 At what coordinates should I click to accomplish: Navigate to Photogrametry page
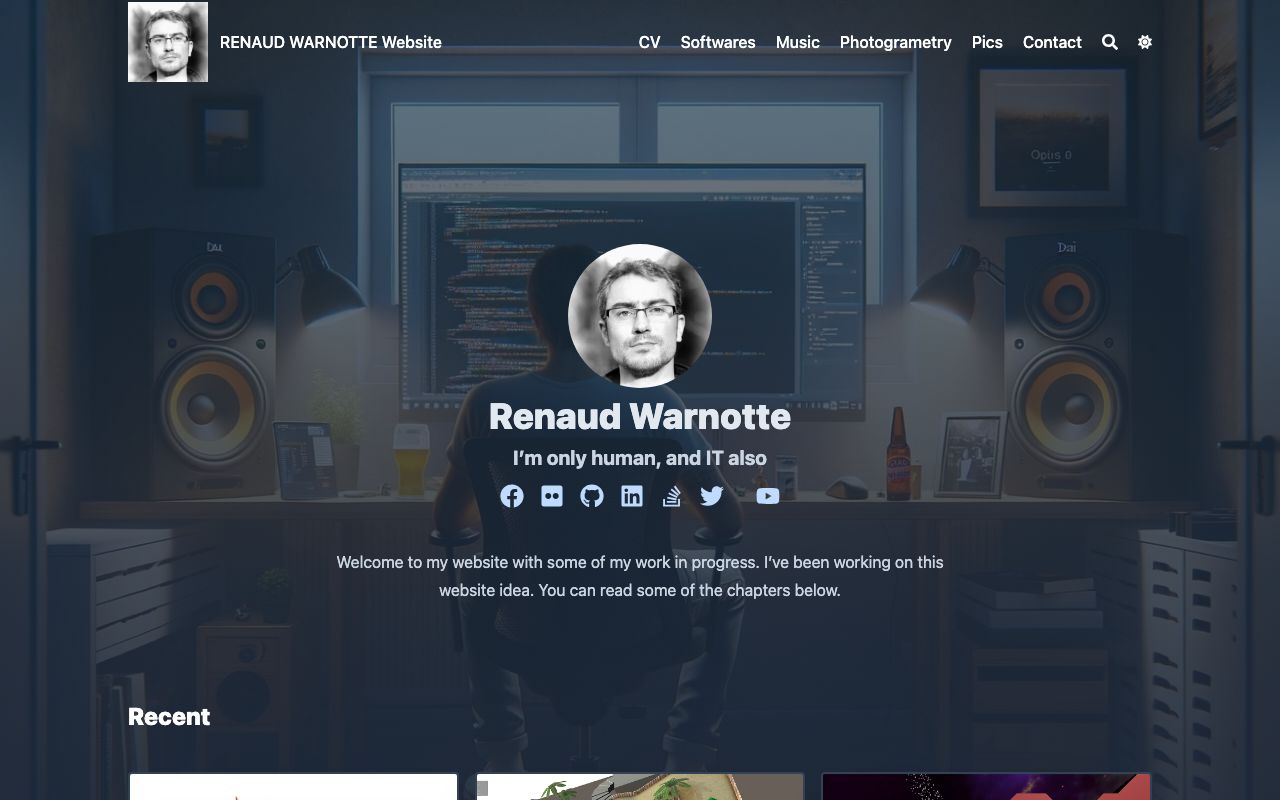(x=895, y=42)
